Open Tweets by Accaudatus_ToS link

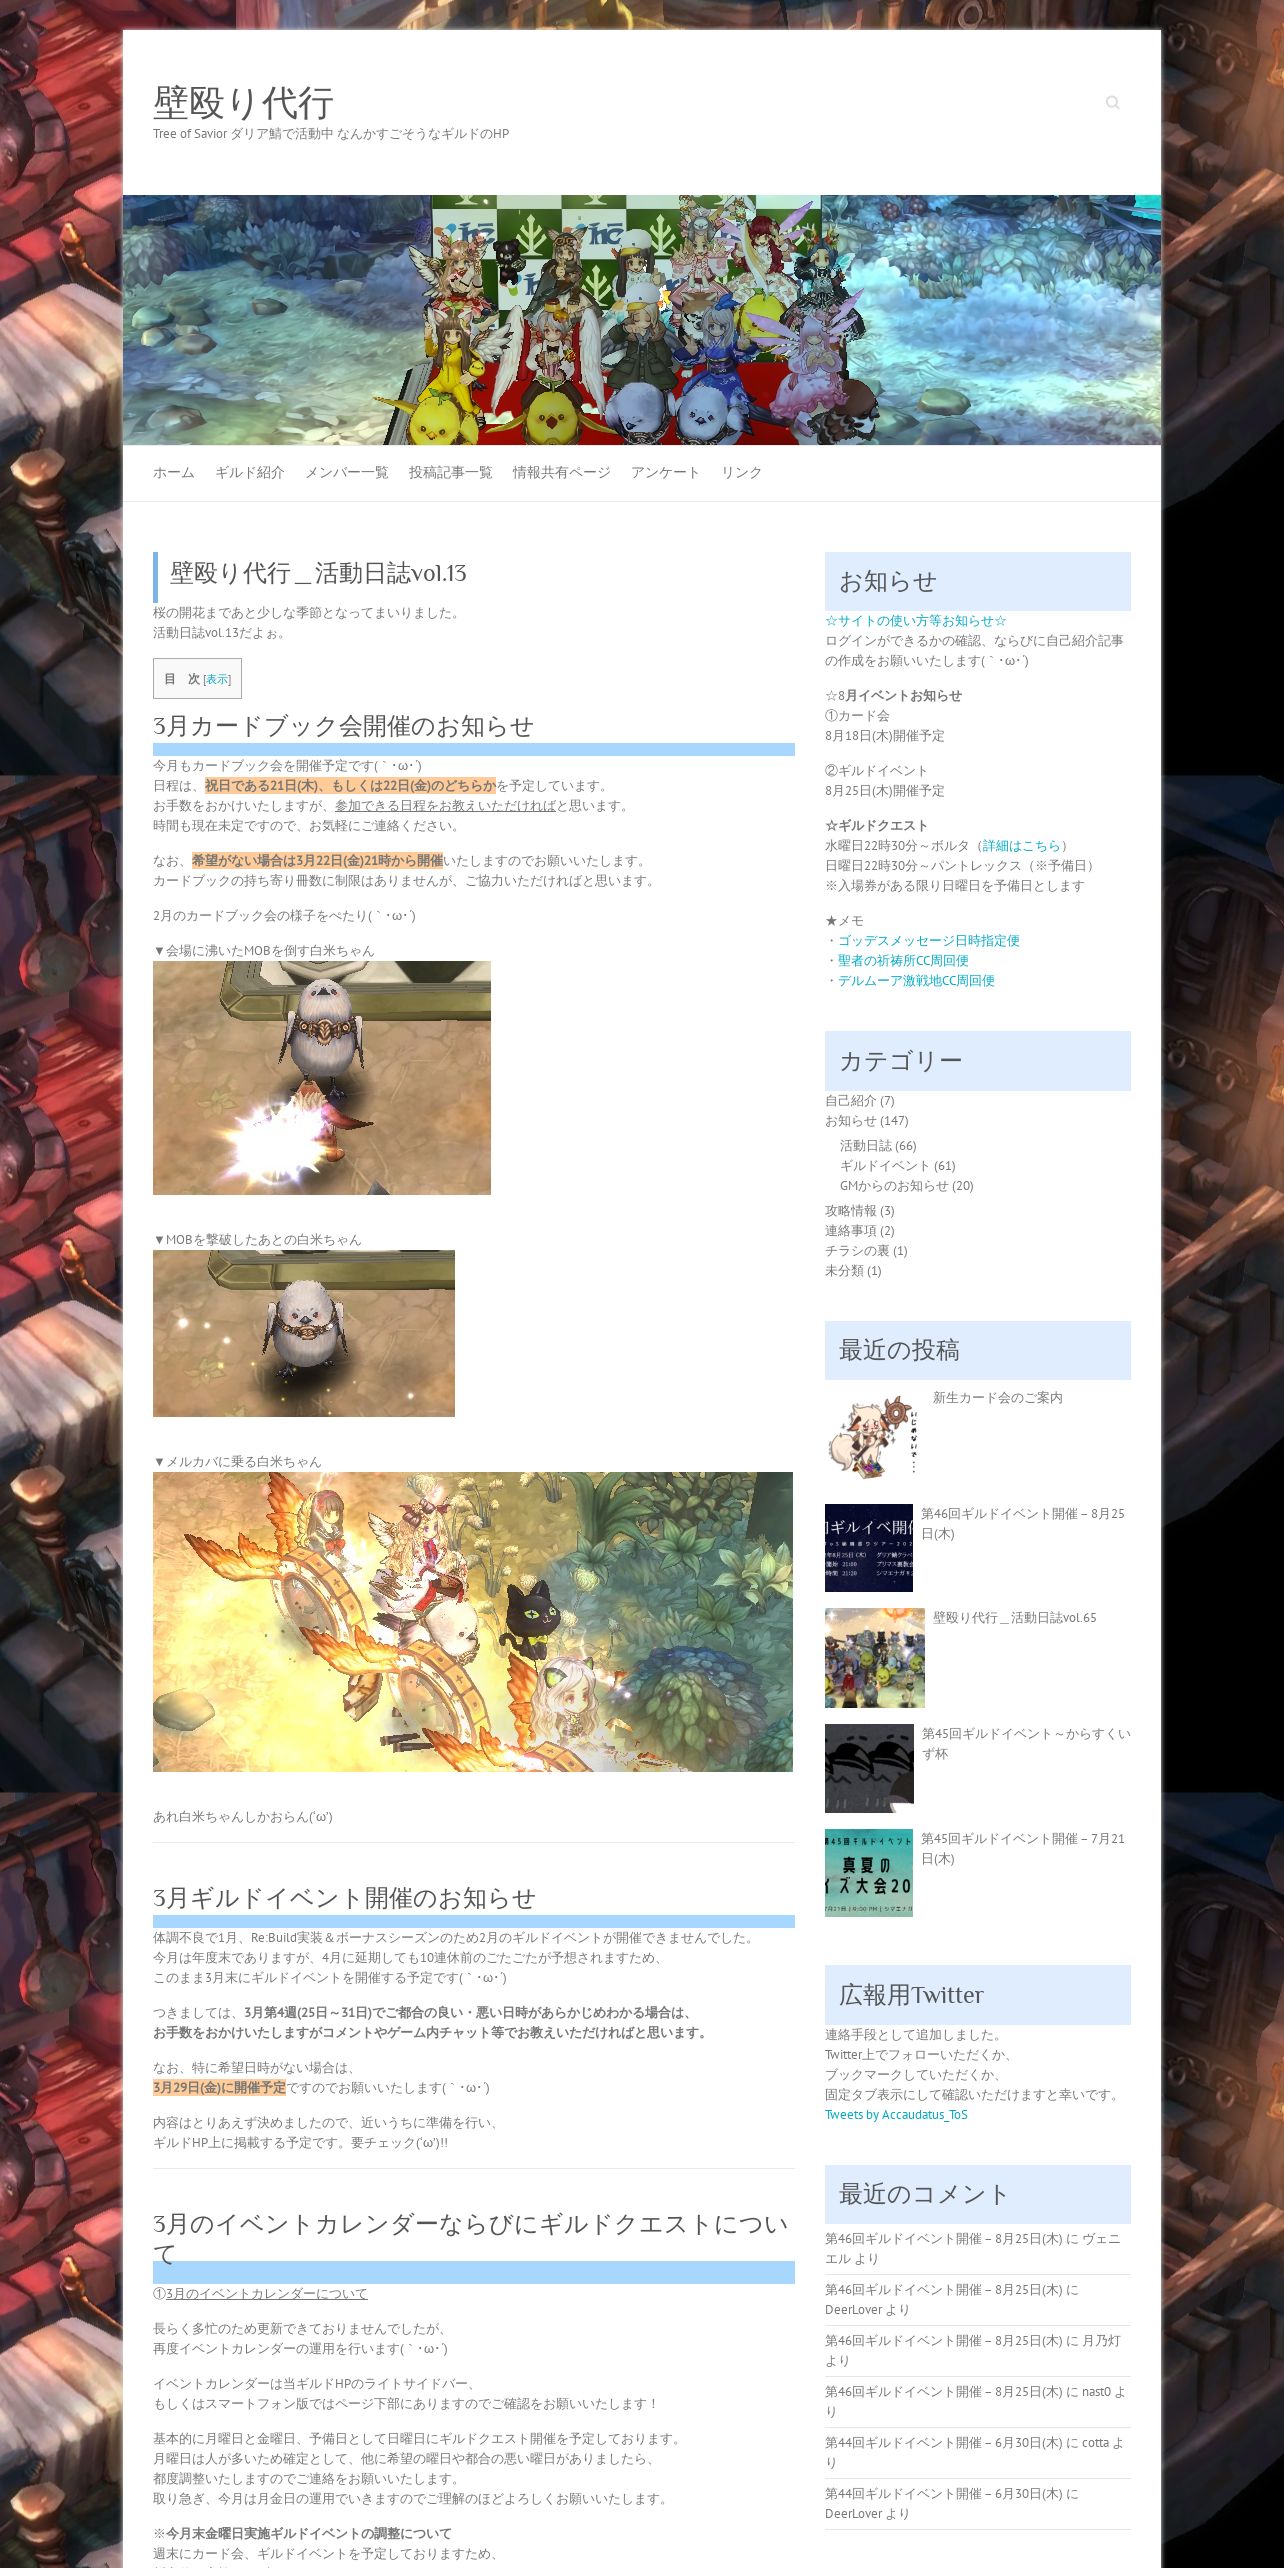tap(896, 2115)
